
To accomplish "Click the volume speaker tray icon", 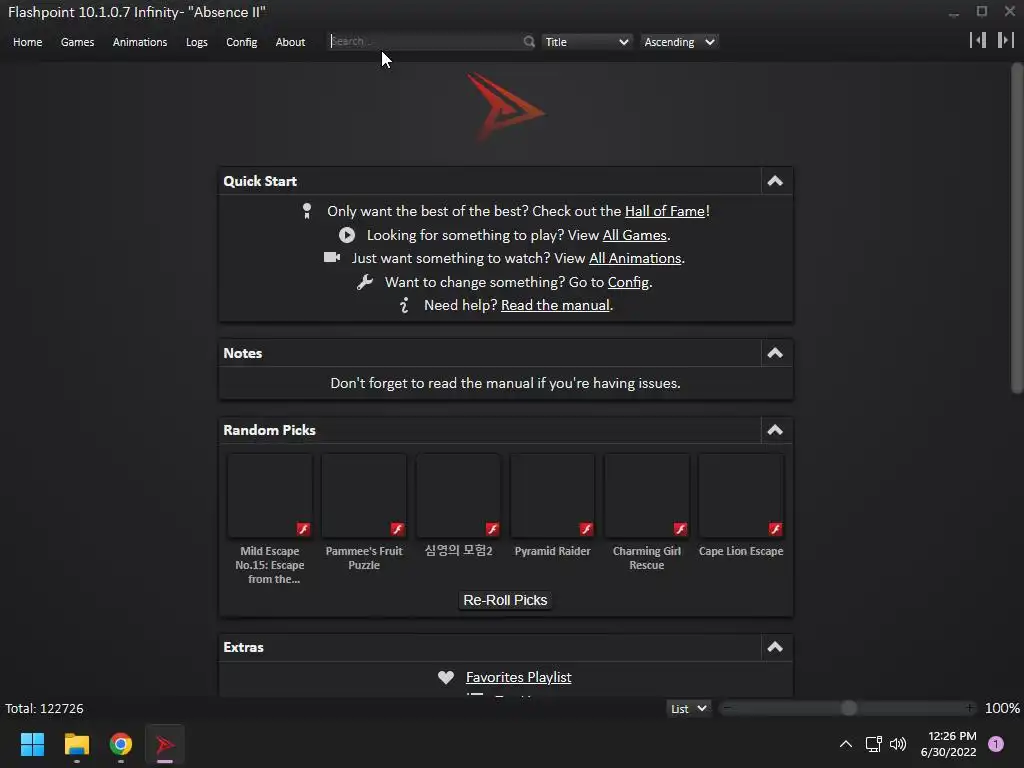I will 898,744.
